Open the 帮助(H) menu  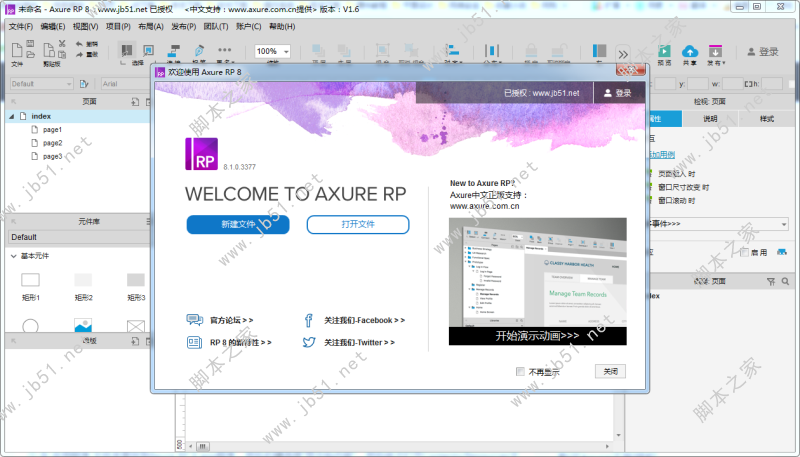click(x=282, y=27)
